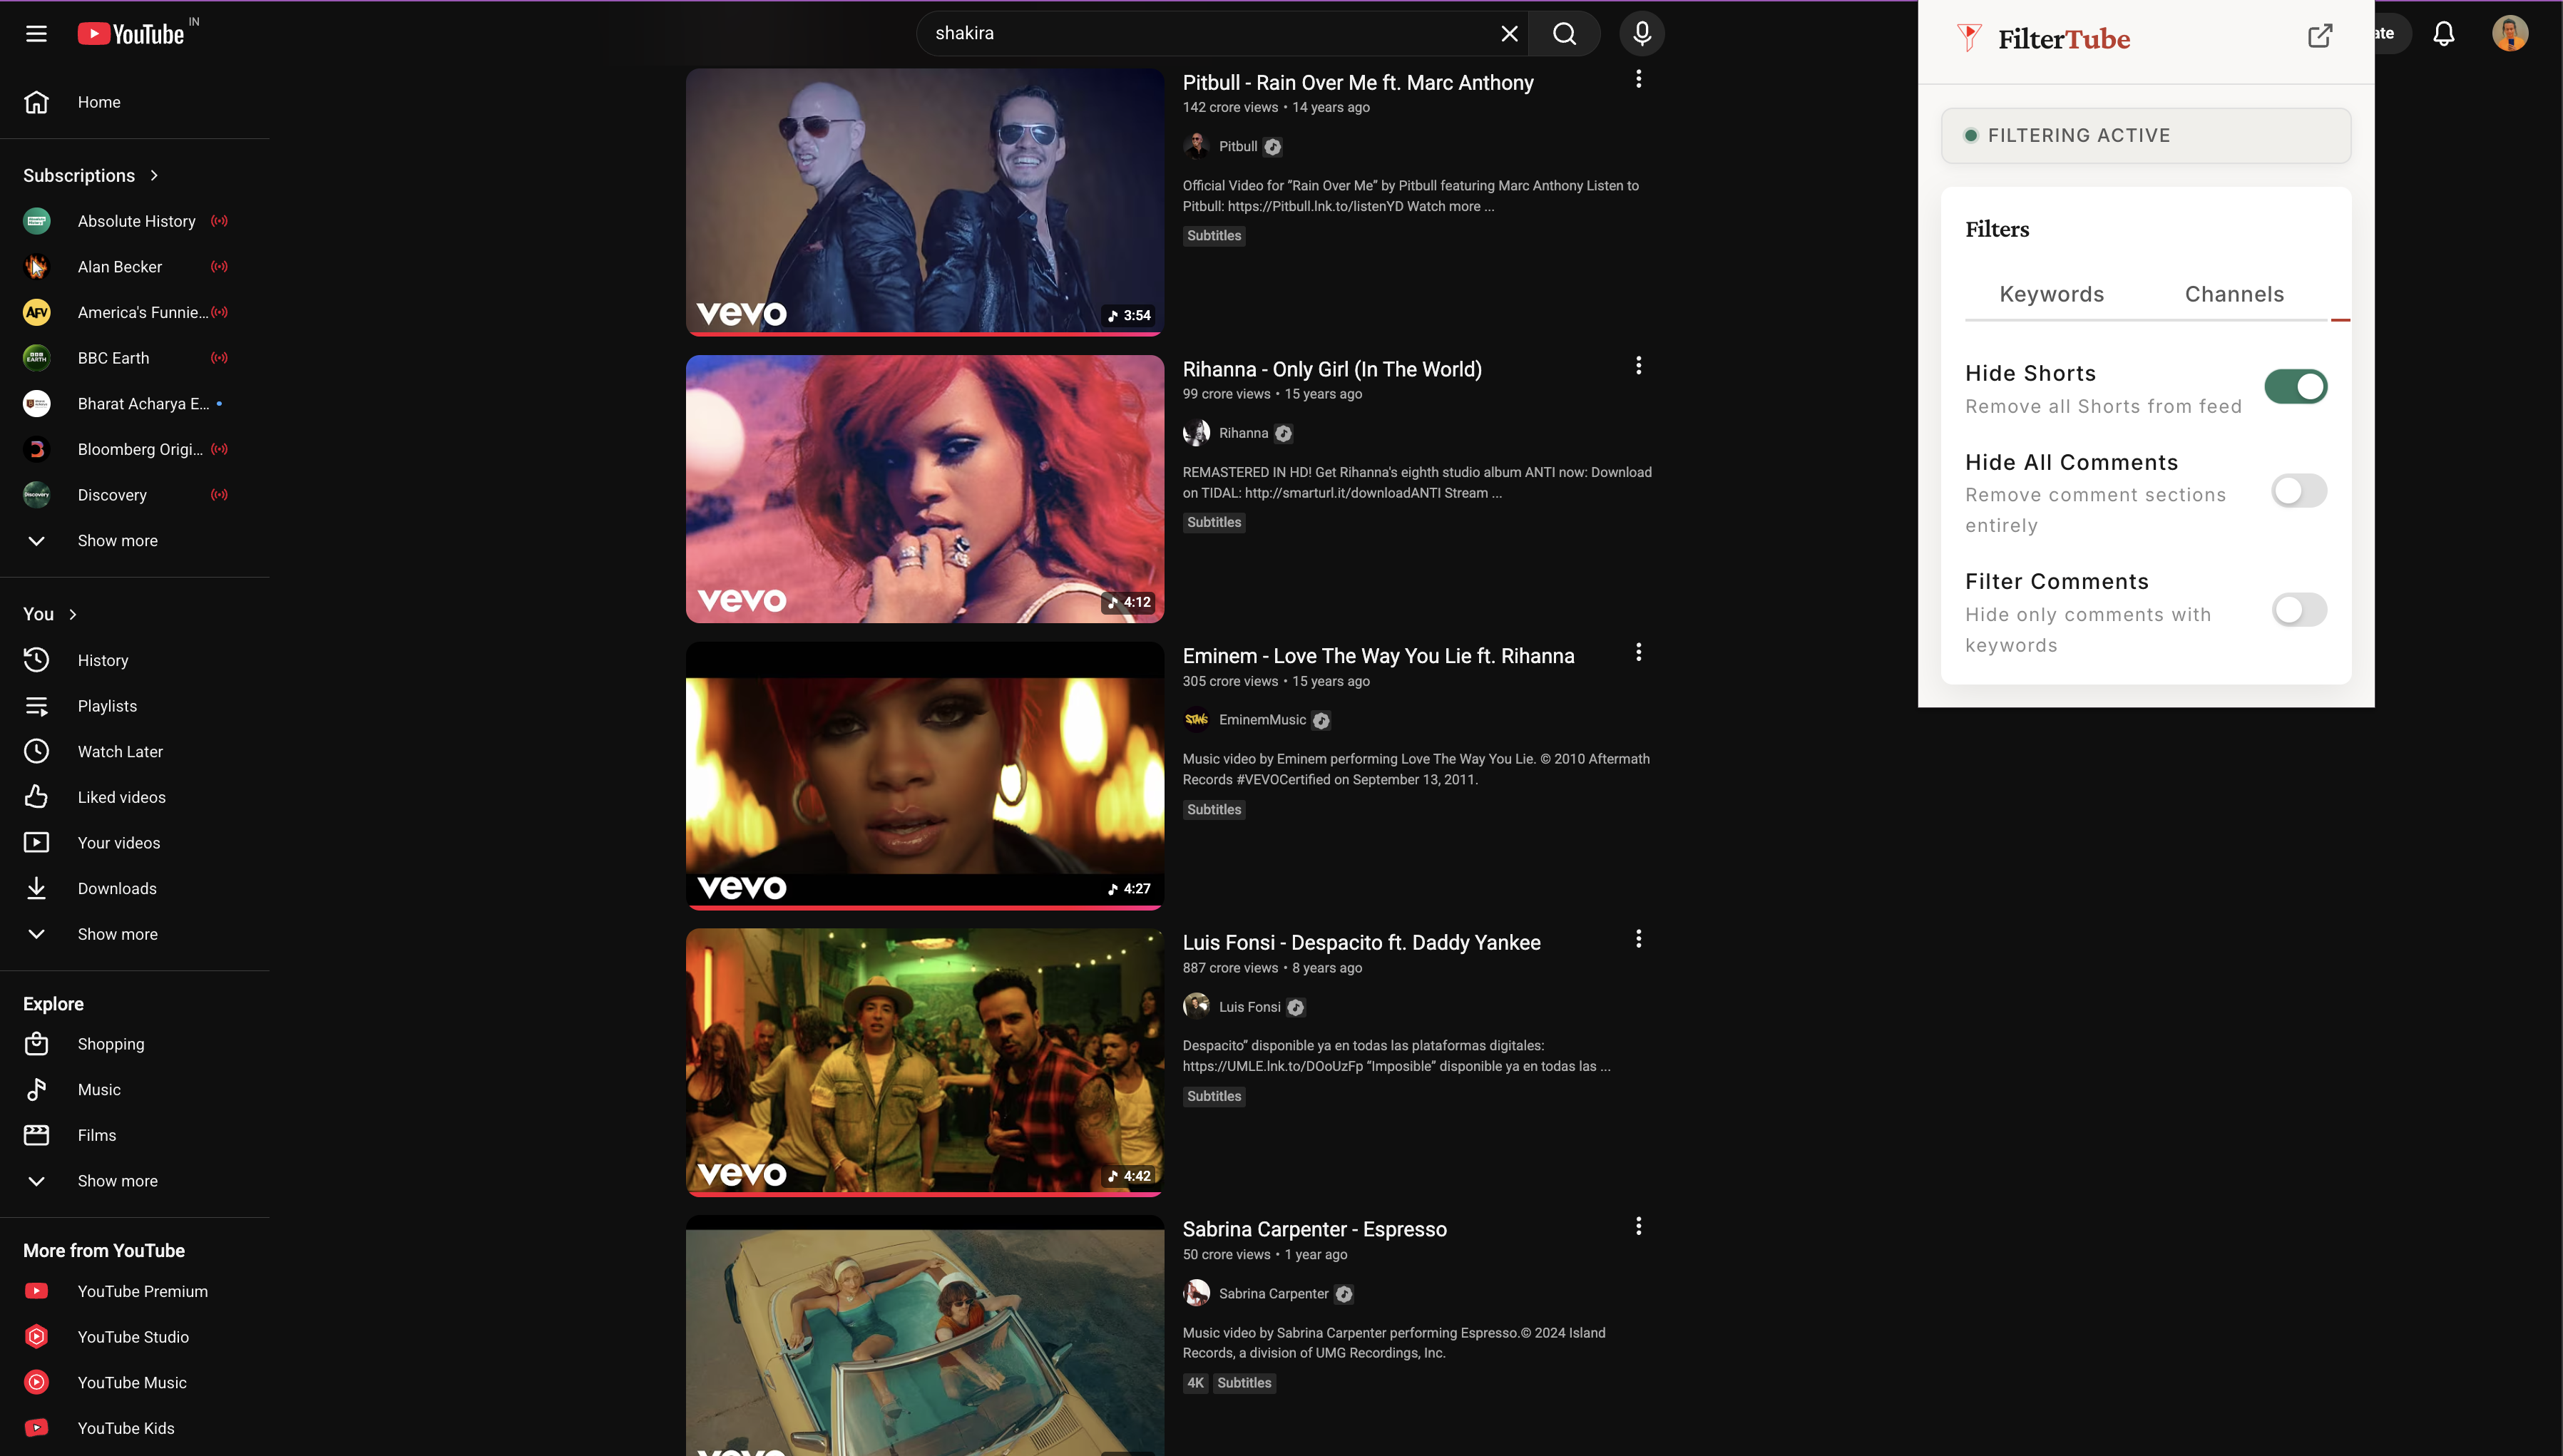Disable the Hide Shorts toggle
The height and width of the screenshot is (1456, 2563).
point(2296,387)
